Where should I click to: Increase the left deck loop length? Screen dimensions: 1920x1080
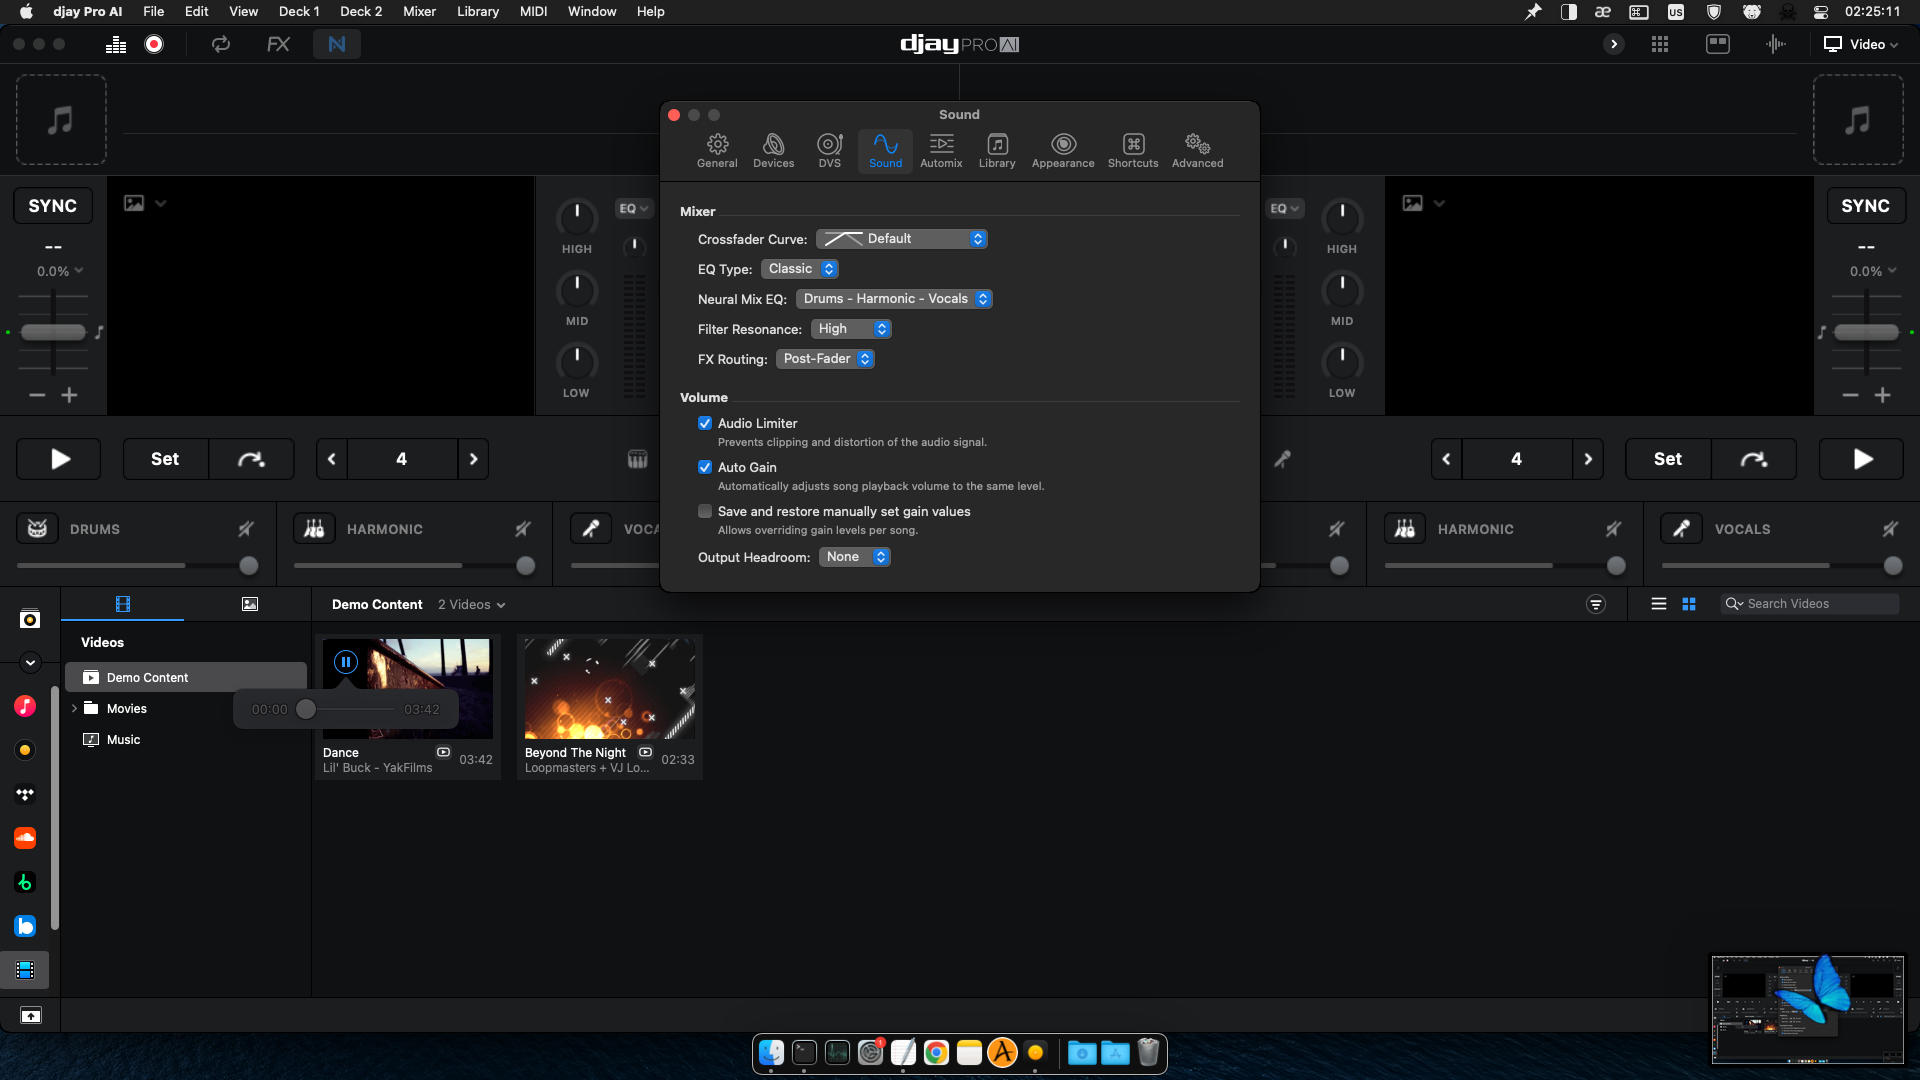coord(474,459)
